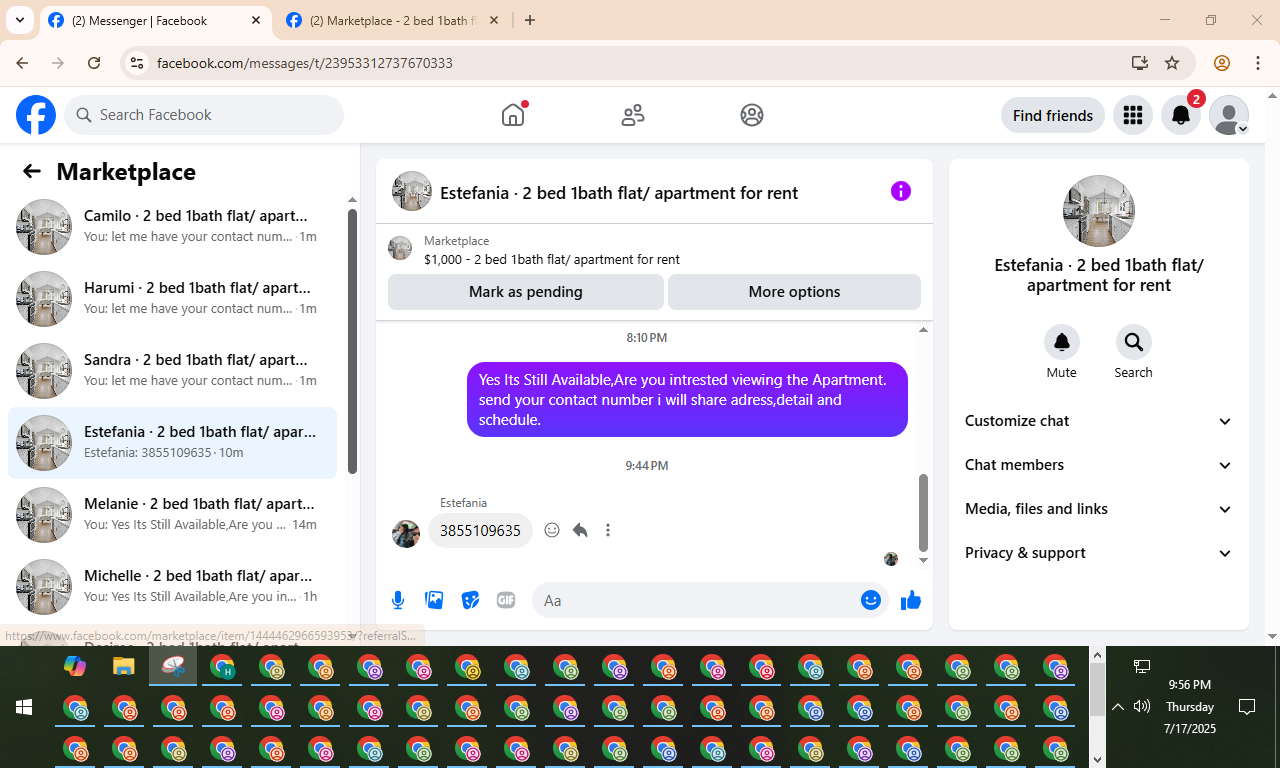The height and width of the screenshot is (768, 1280).
Task: Close the Messenger | Facebook tab
Action: pos(256,20)
